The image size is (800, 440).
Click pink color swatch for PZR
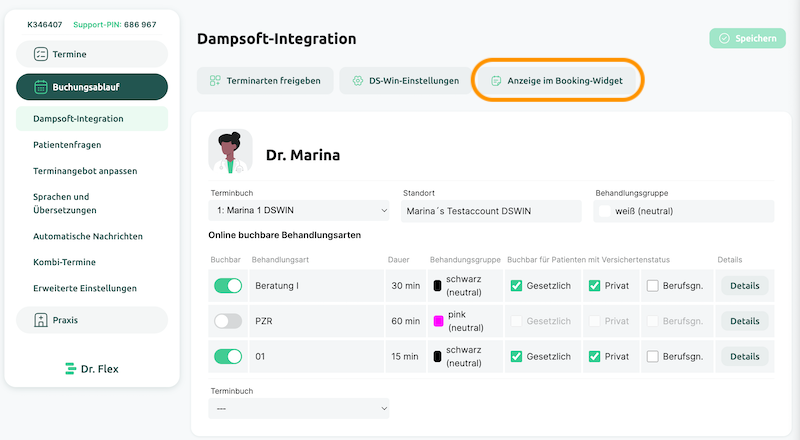[x=438, y=321]
